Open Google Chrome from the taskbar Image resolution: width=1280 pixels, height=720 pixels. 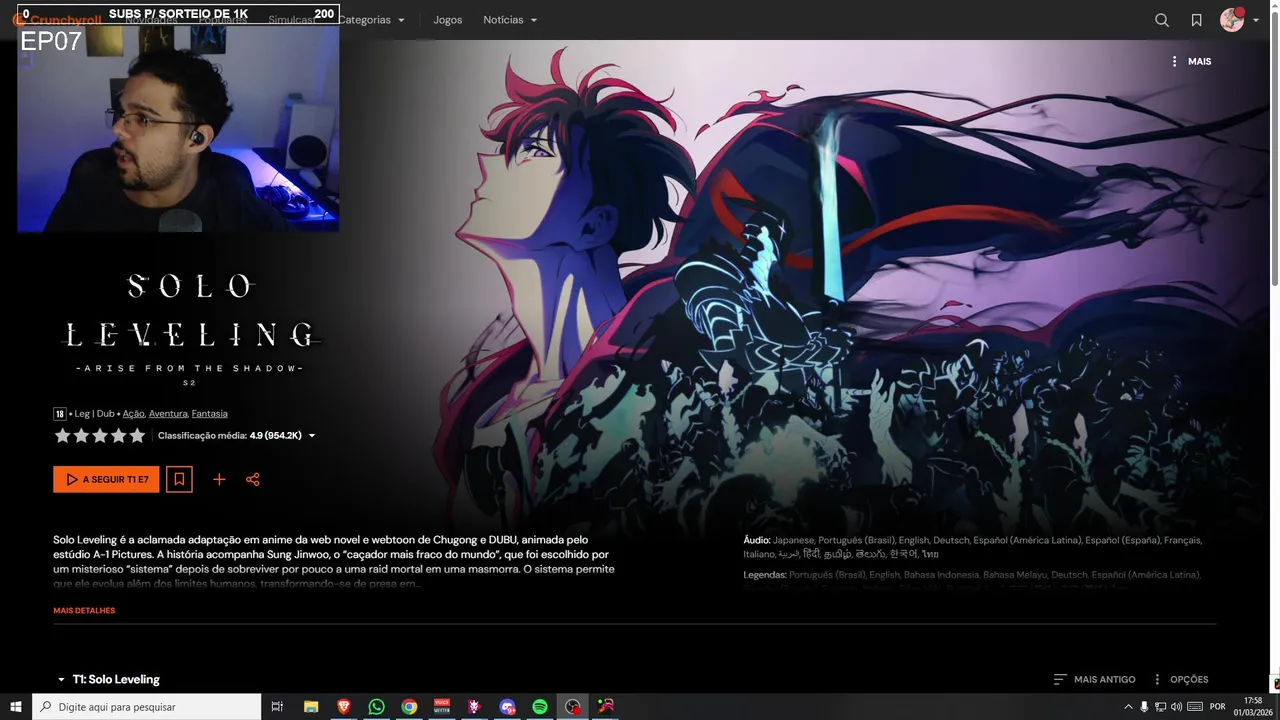(x=409, y=706)
